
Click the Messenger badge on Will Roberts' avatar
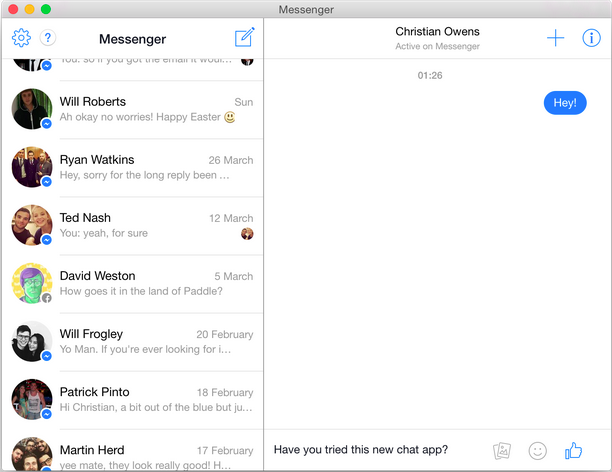coord(47,124)
